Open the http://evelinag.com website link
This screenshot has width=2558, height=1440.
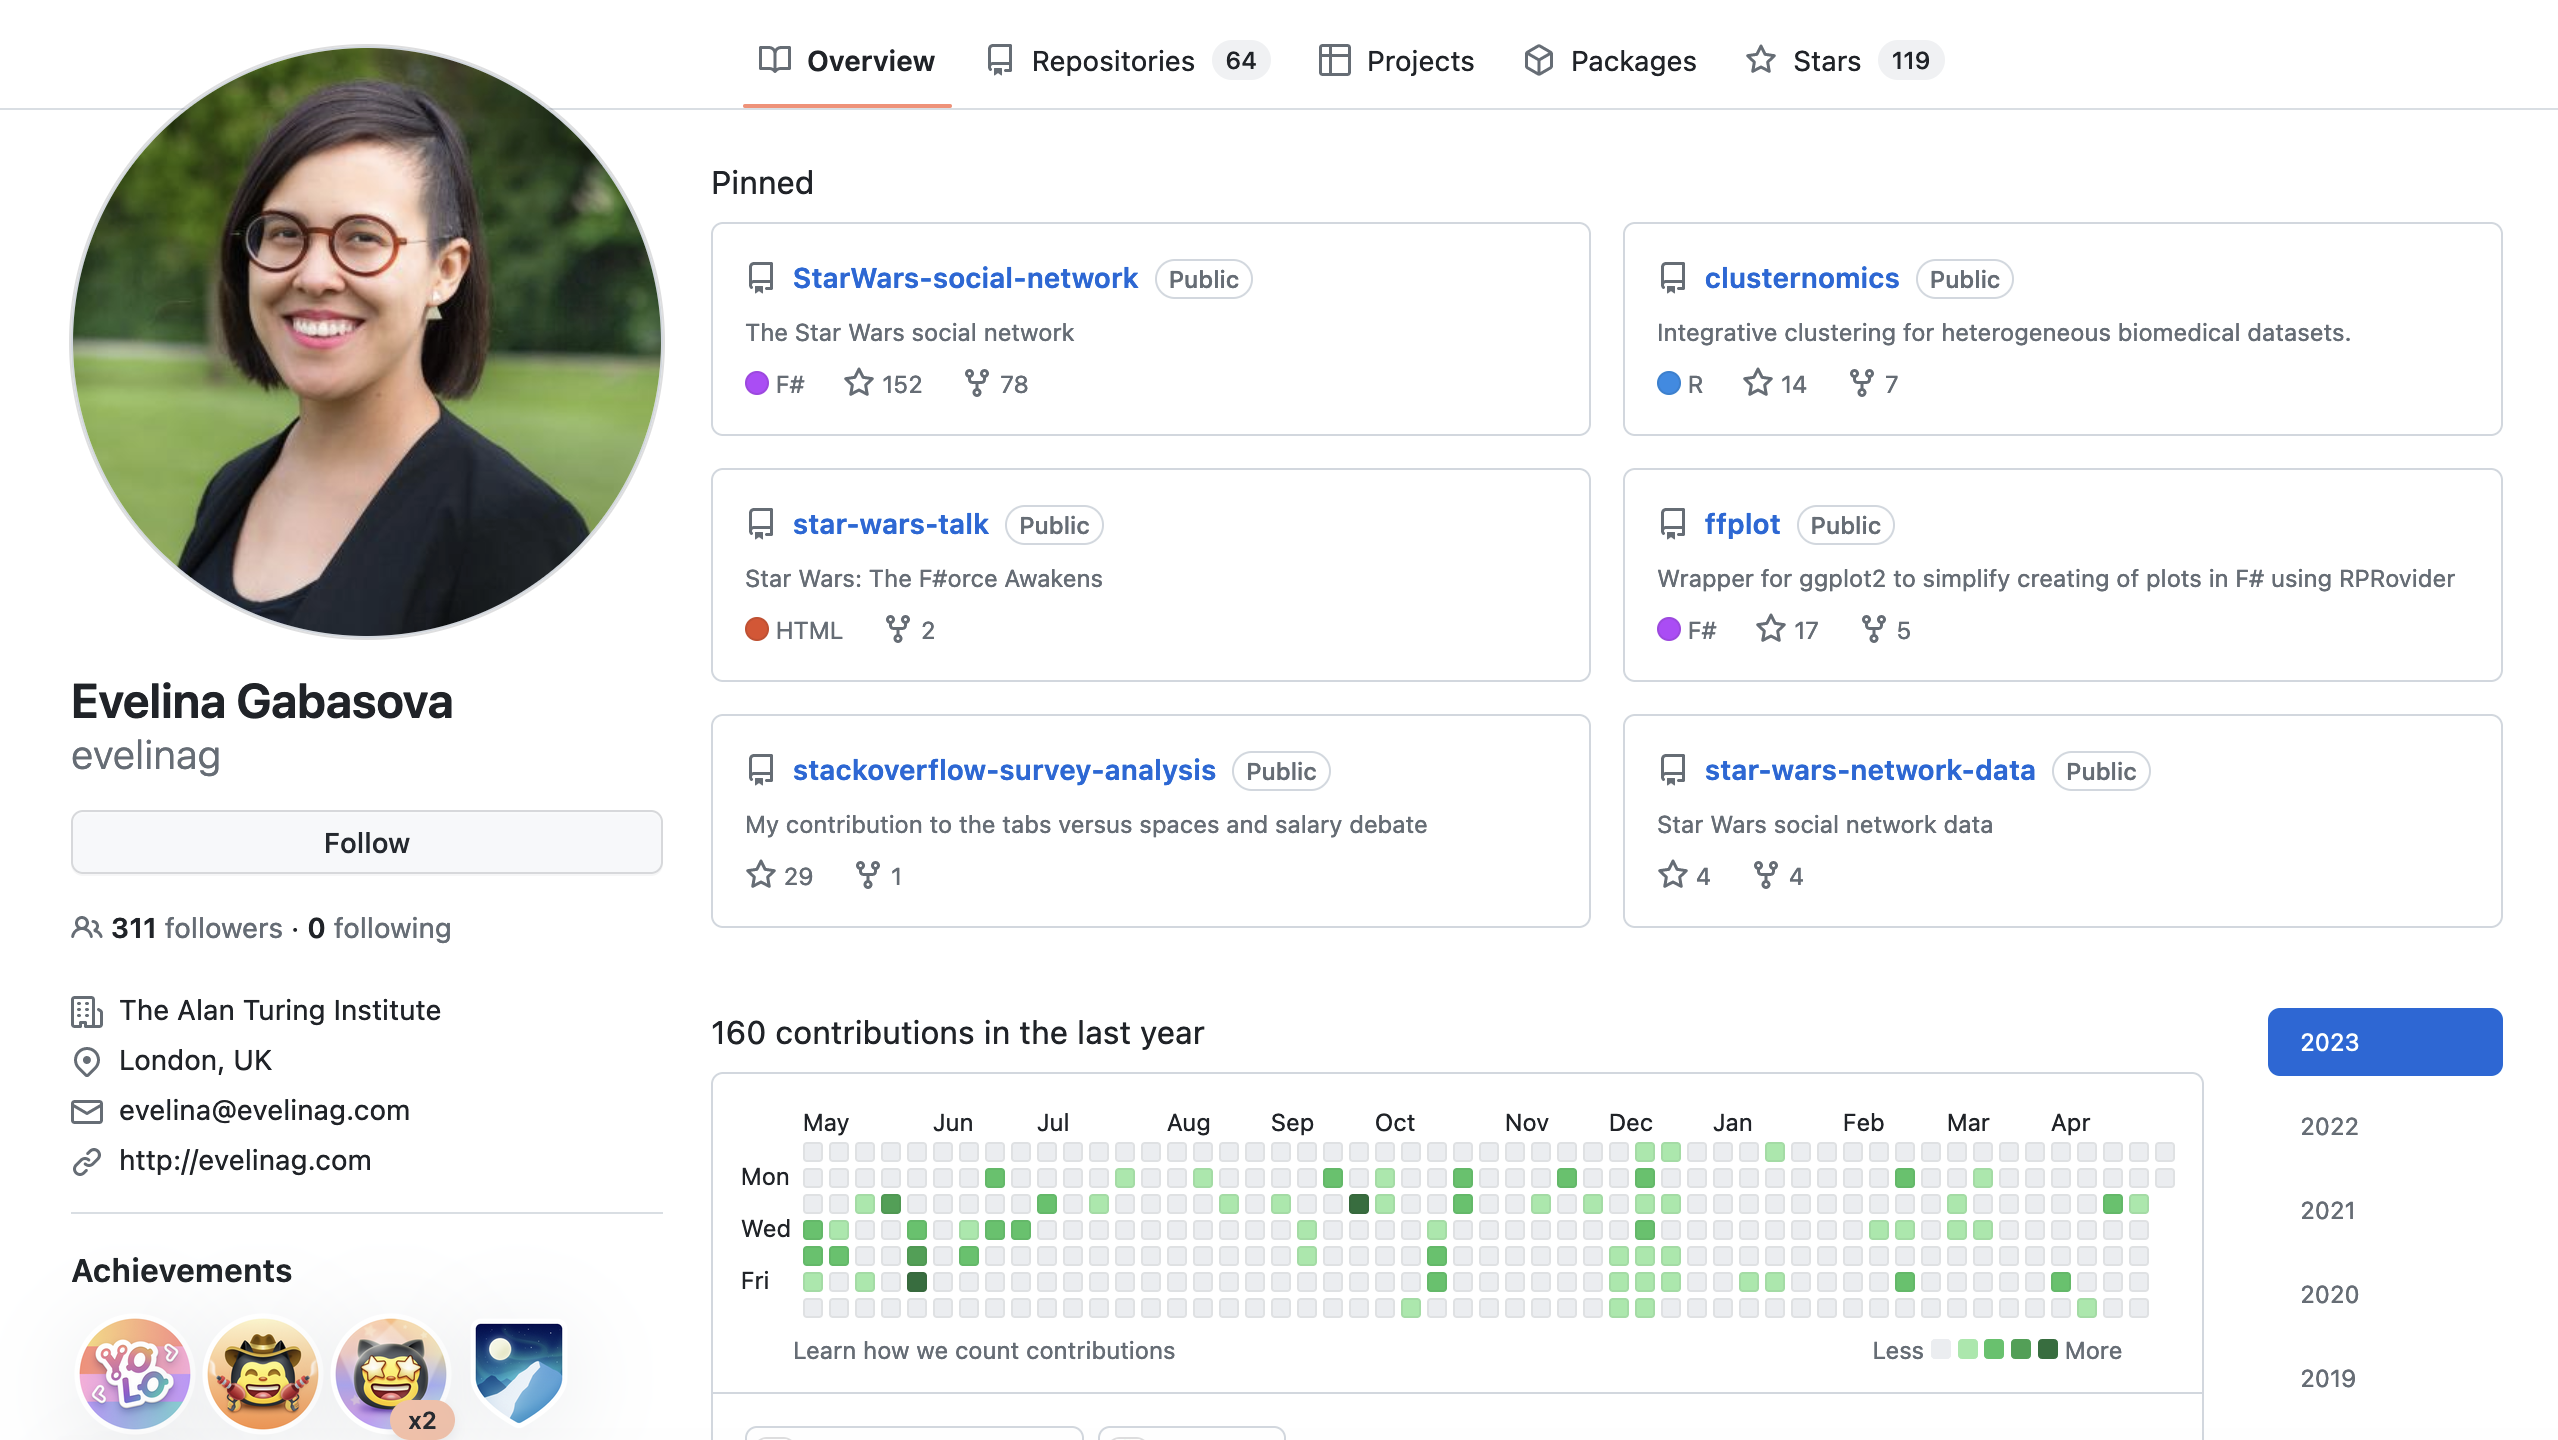tap(245, 1160)
